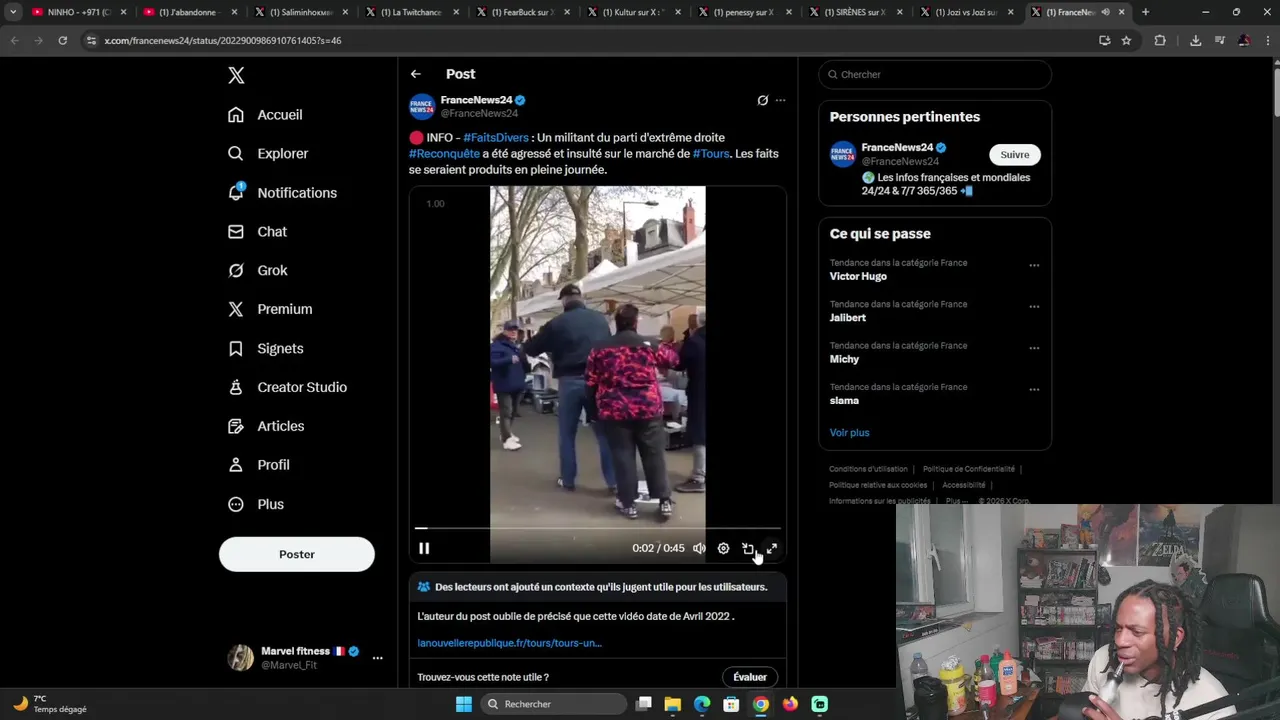Screen dimensions: 1280x720
Task: Click the browser address bar
Action: 590,40
